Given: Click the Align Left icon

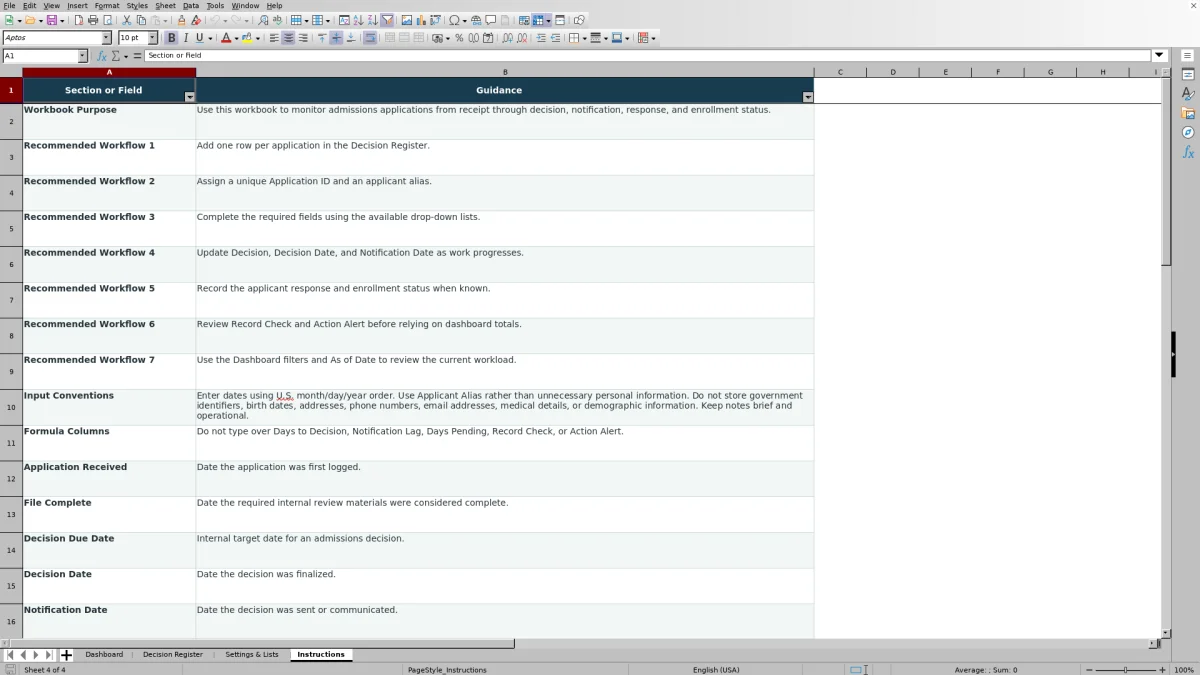Looking at the screenshot, I should 273,38.
